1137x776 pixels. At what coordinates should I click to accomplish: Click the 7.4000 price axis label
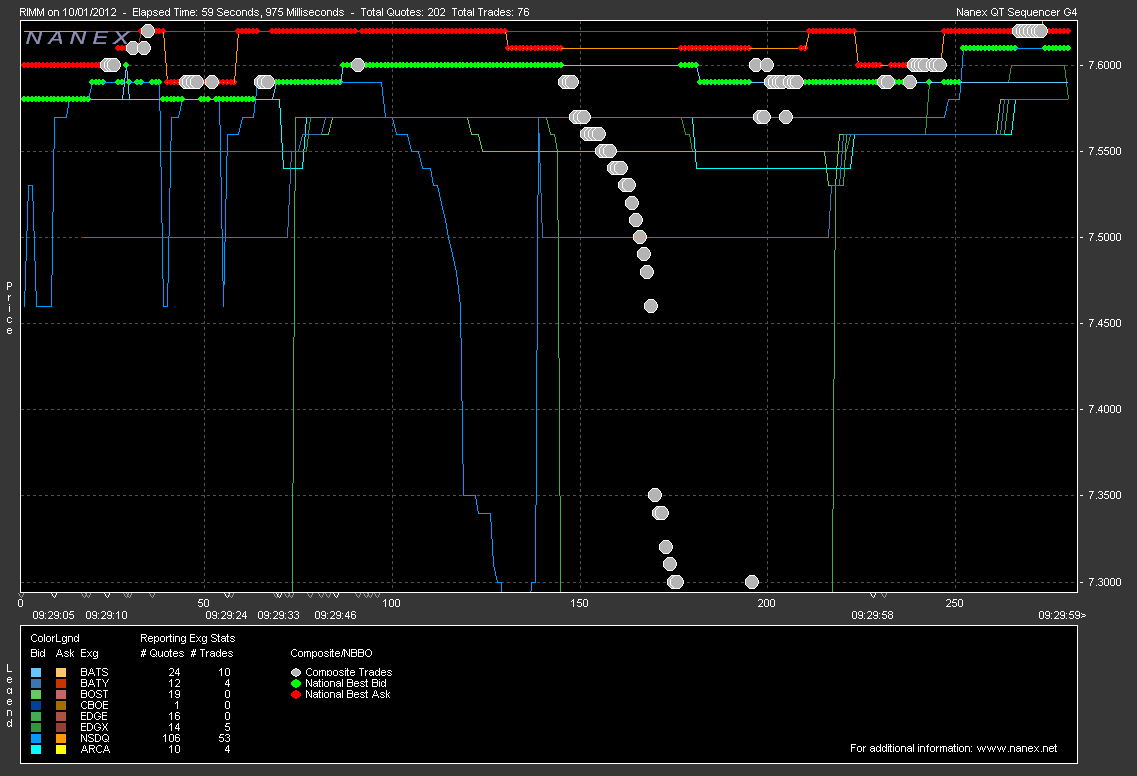(1104, 409)
